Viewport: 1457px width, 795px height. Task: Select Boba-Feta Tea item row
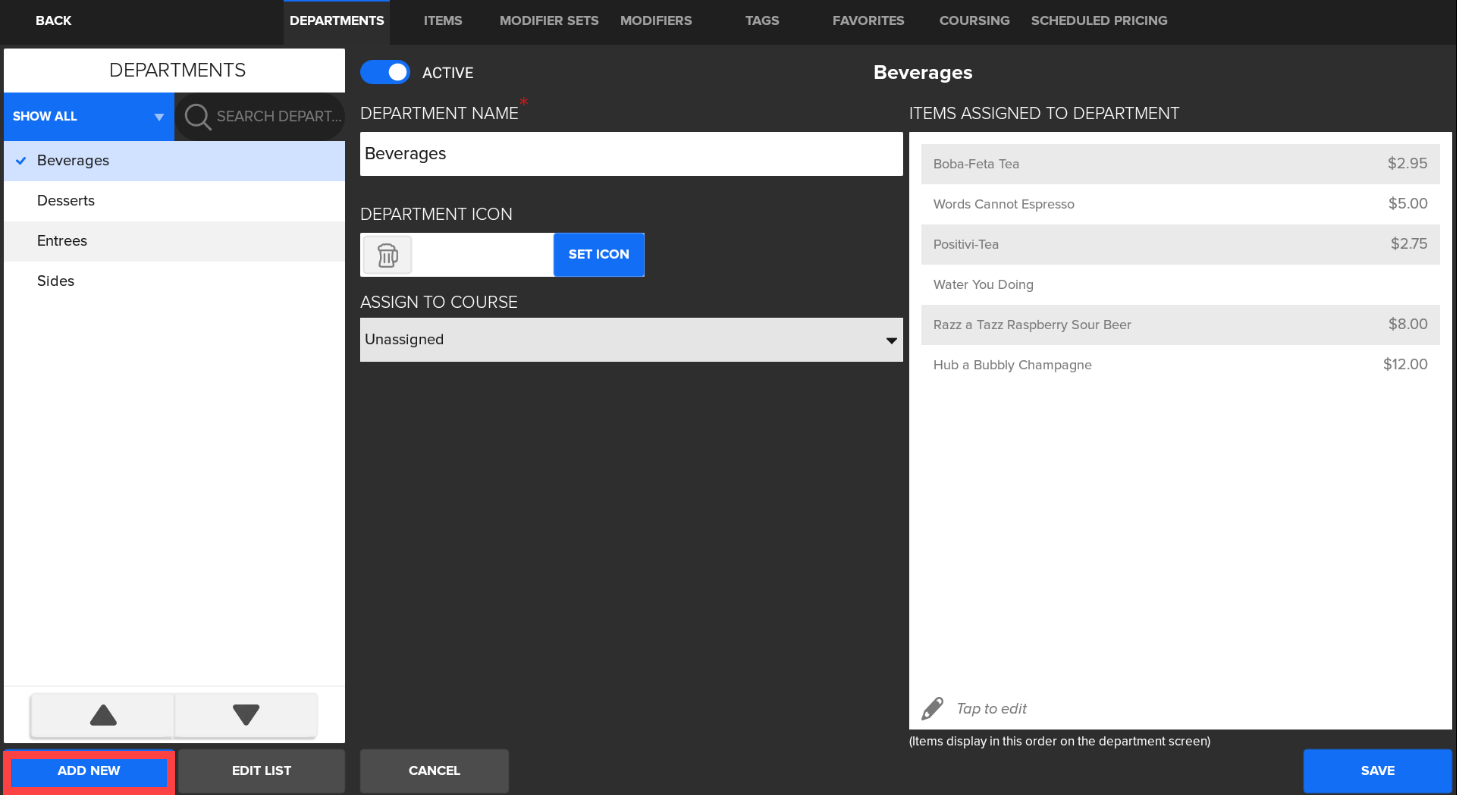point(1180,164)
